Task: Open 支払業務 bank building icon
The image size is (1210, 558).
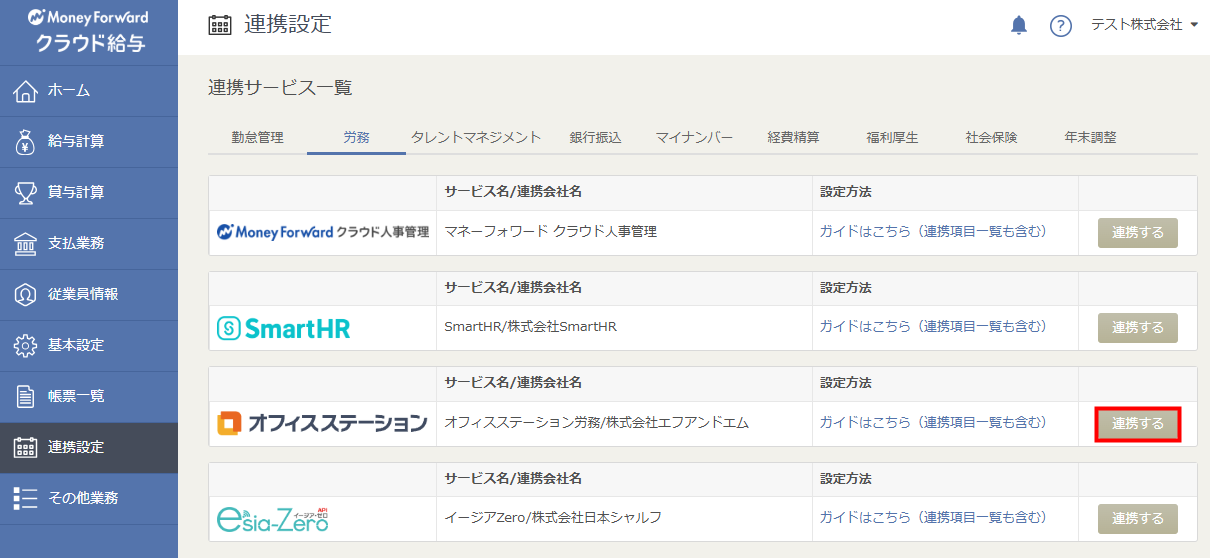Action: [26, 243]
